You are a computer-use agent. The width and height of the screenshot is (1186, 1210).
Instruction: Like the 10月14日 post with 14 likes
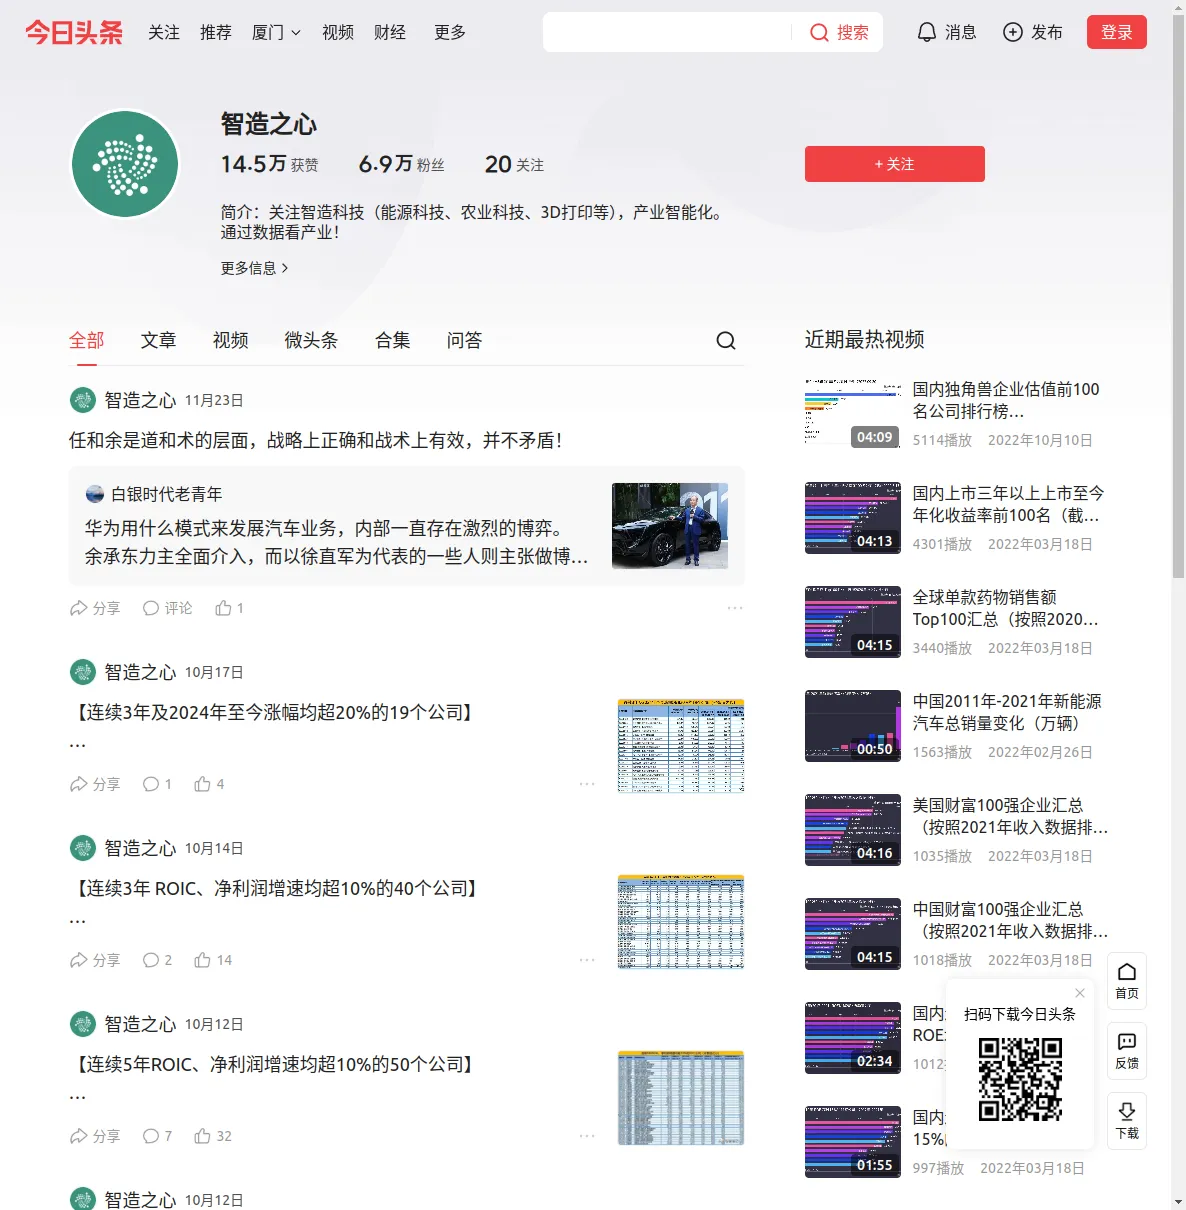coord(213,960)
